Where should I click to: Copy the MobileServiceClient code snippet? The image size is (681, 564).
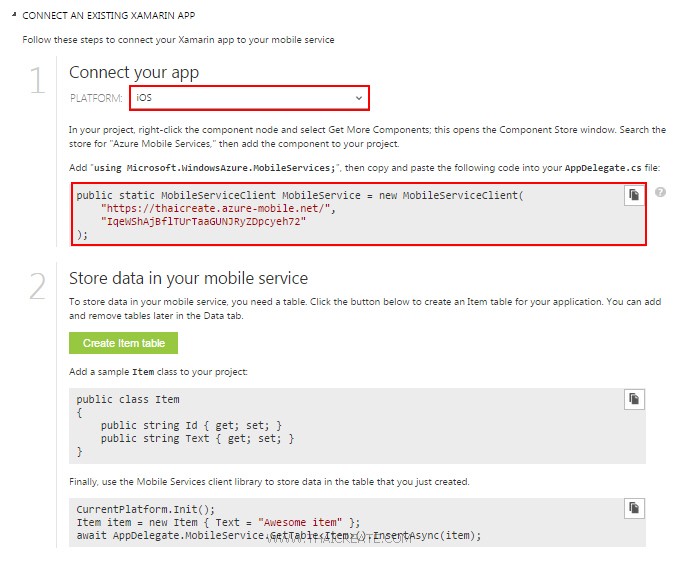[634, 195]
